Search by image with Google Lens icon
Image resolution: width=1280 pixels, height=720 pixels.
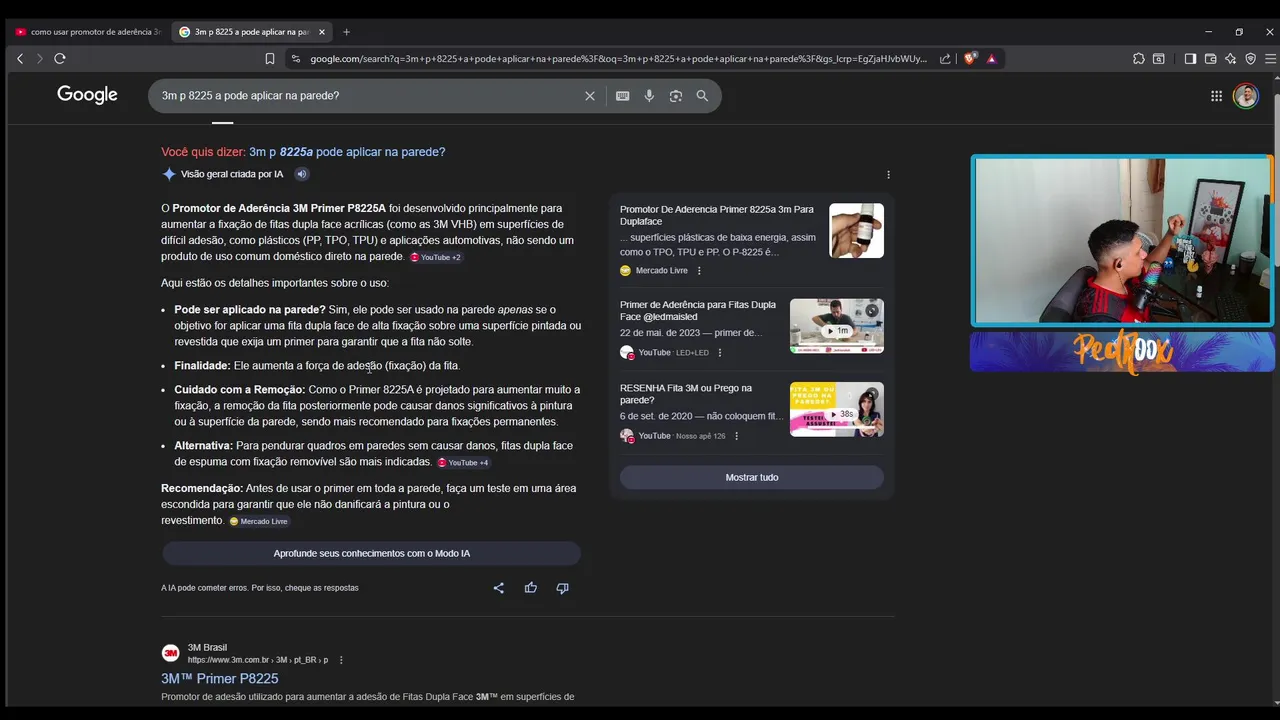tap(676, 96)
